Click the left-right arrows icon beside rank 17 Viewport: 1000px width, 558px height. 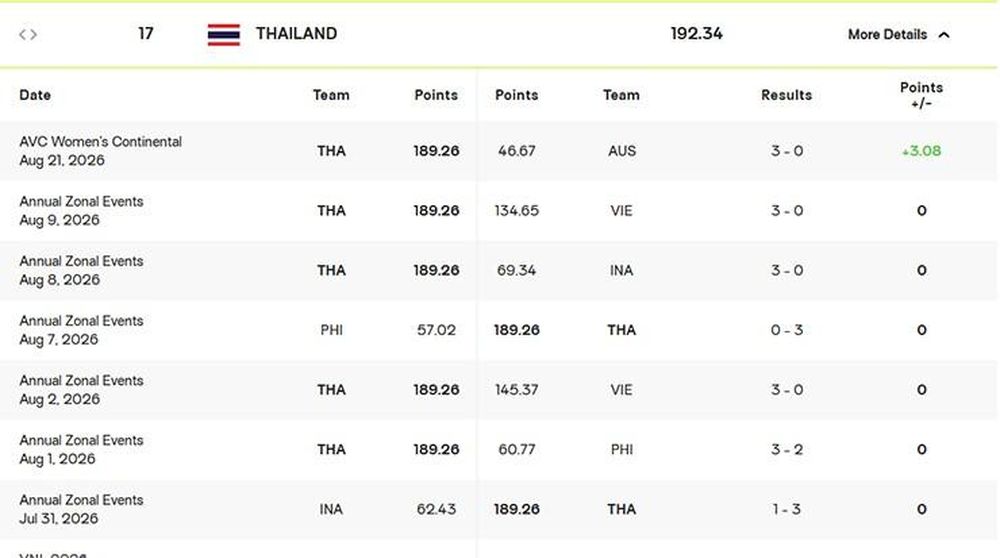point(27,34)
